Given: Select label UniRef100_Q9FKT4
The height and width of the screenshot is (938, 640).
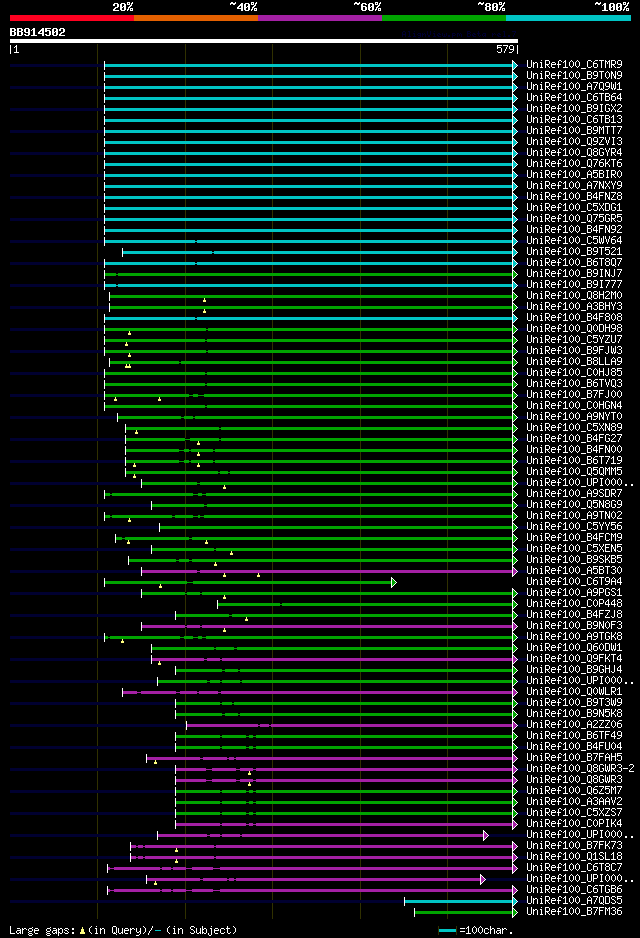Looking at the screenshot, I should coord(574,658).
